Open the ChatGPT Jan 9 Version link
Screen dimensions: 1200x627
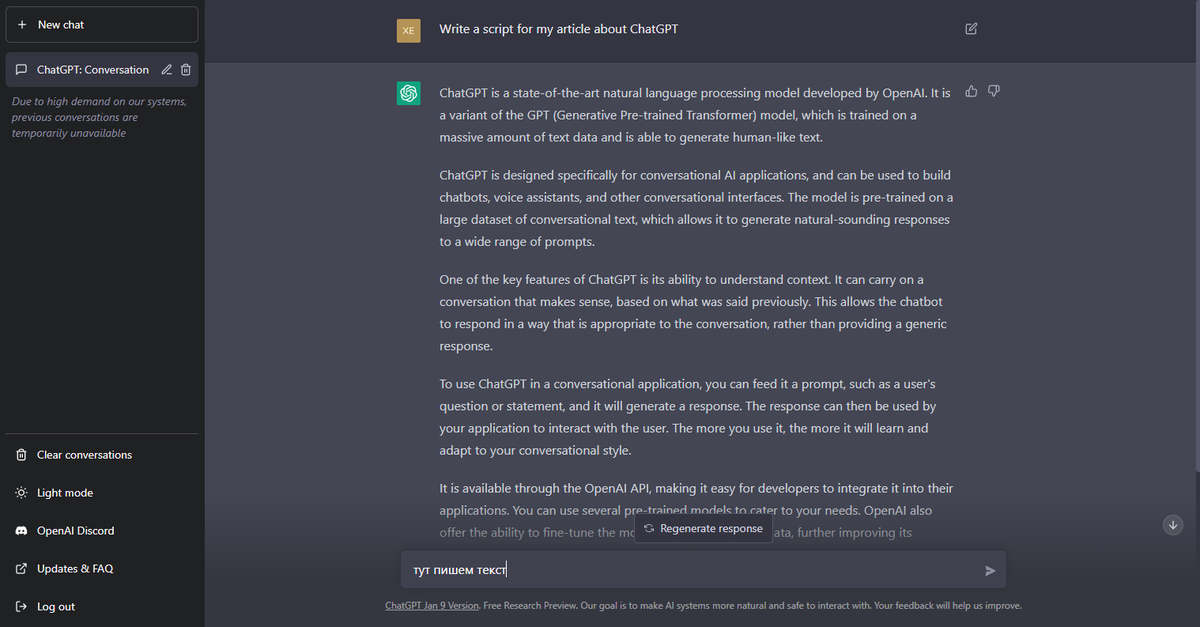click(x=432, y=606)
